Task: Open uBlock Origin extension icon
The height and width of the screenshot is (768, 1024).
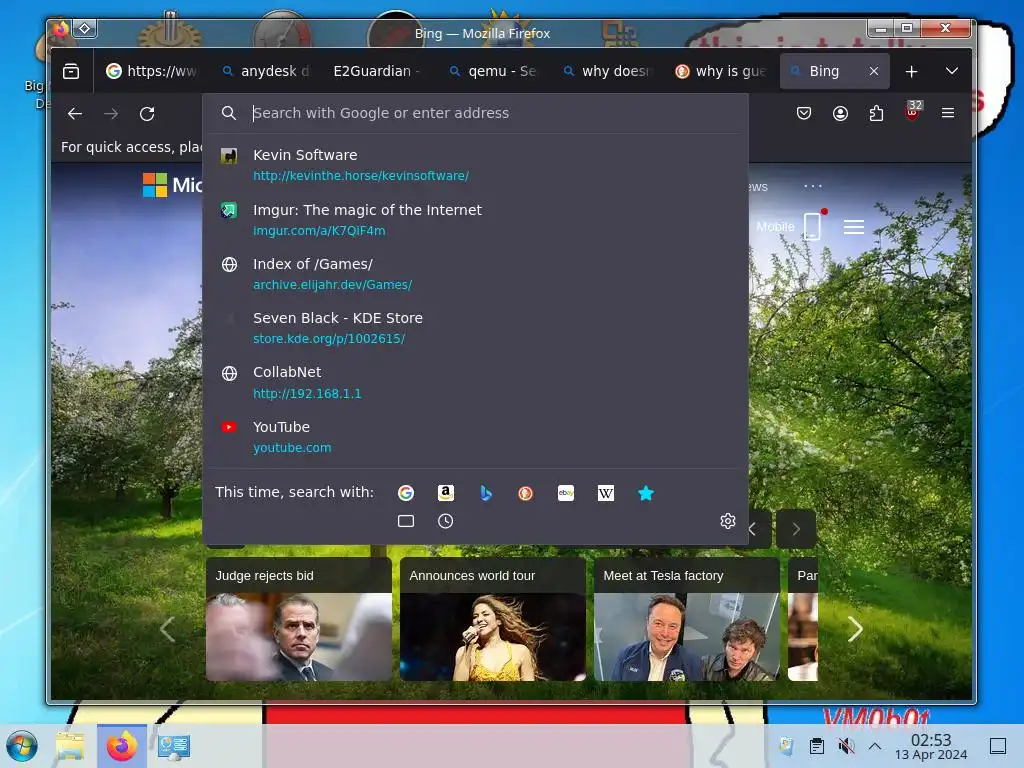Action: click(912, 112)
